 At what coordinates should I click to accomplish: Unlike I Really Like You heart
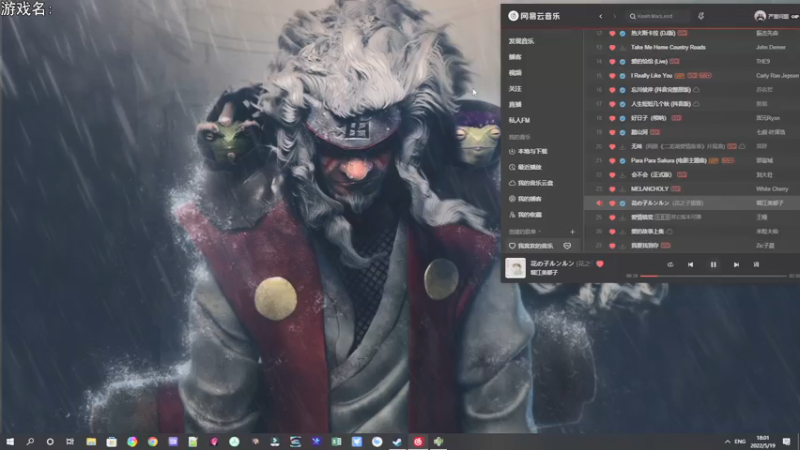pos(612,76)
